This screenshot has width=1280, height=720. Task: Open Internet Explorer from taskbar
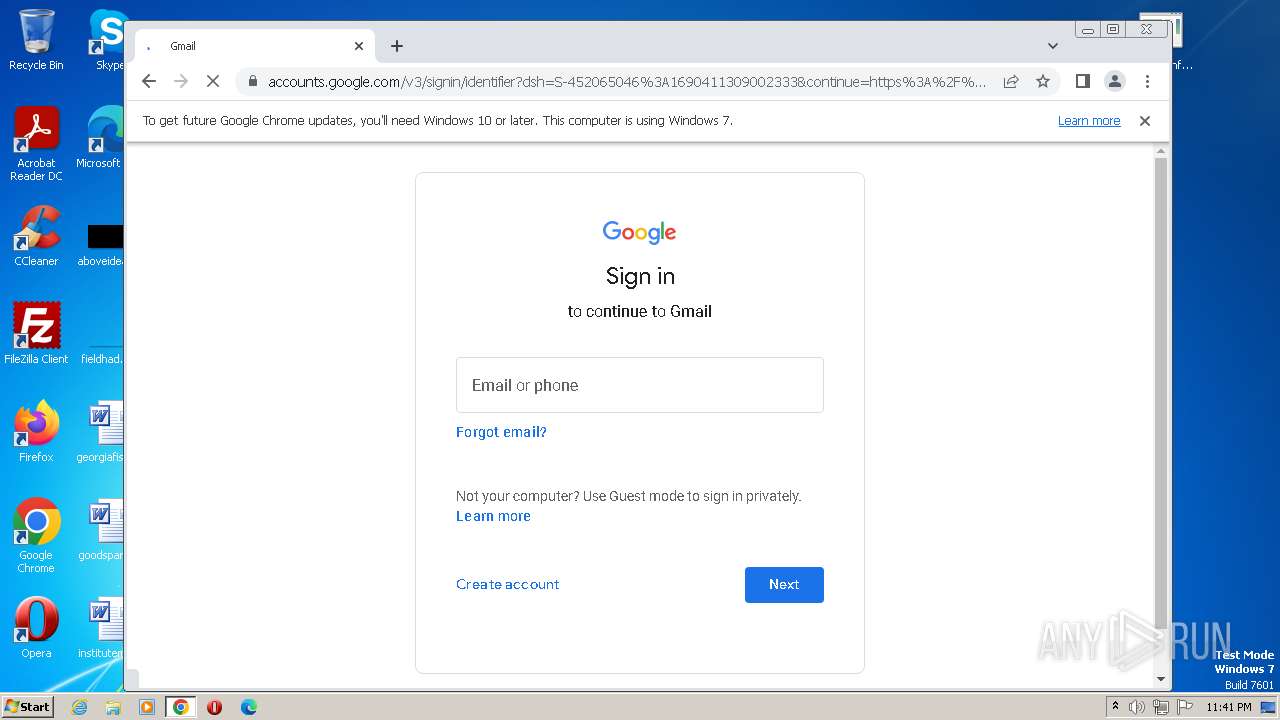(x=79, y=707)
